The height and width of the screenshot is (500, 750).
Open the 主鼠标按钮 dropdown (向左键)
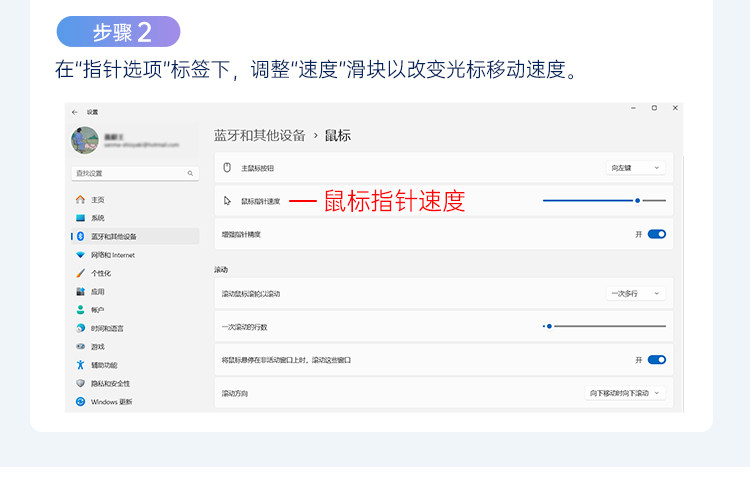pos(636,168)
